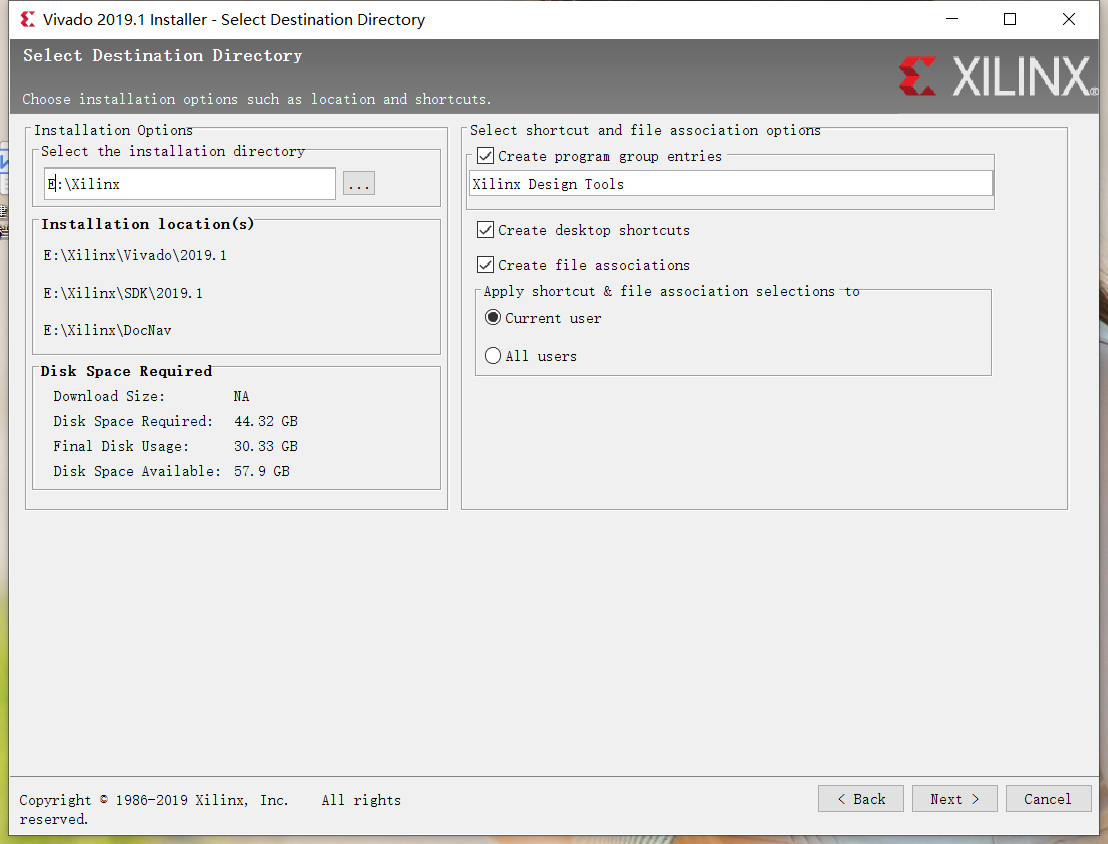Click the Xilinx Design Tools group name field
The image size is (1108, 844).
[x=731, y=184]
